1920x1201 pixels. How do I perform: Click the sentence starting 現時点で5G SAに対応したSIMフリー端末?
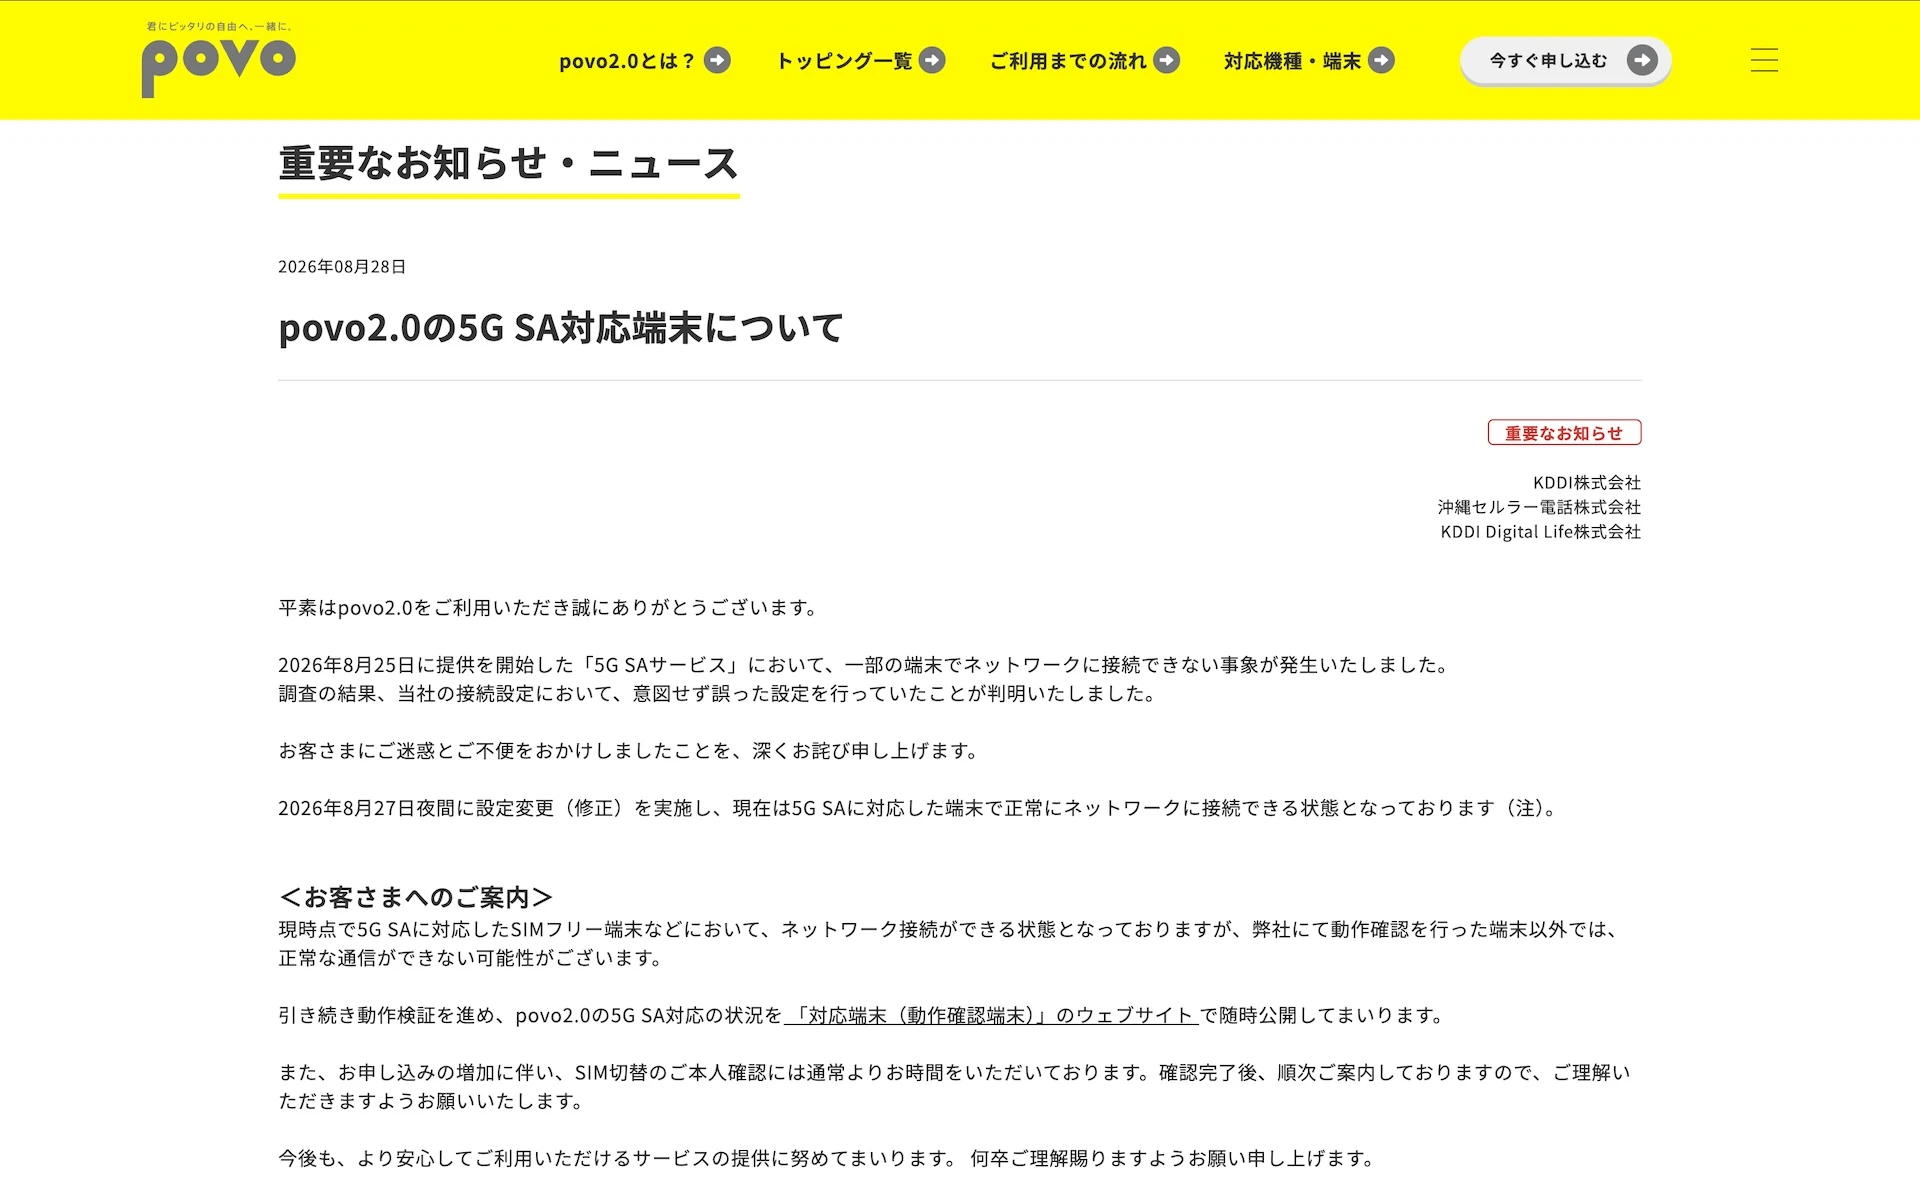pyautogui.click(x=949, y=944)
